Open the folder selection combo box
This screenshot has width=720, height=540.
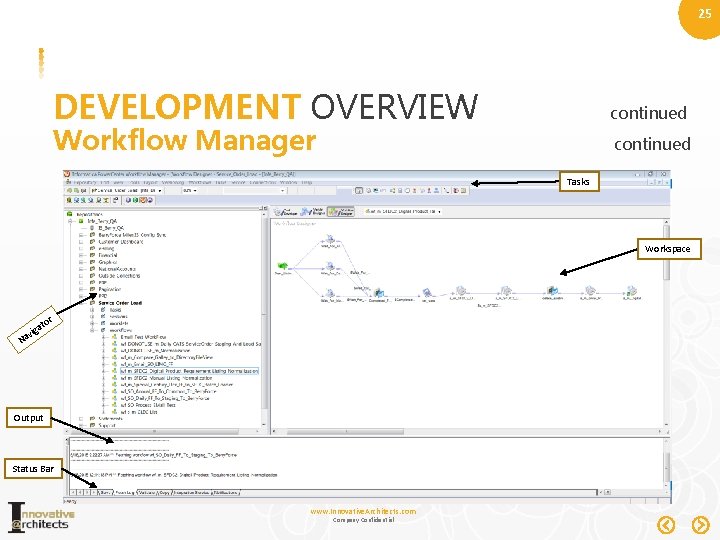point(126,190)
